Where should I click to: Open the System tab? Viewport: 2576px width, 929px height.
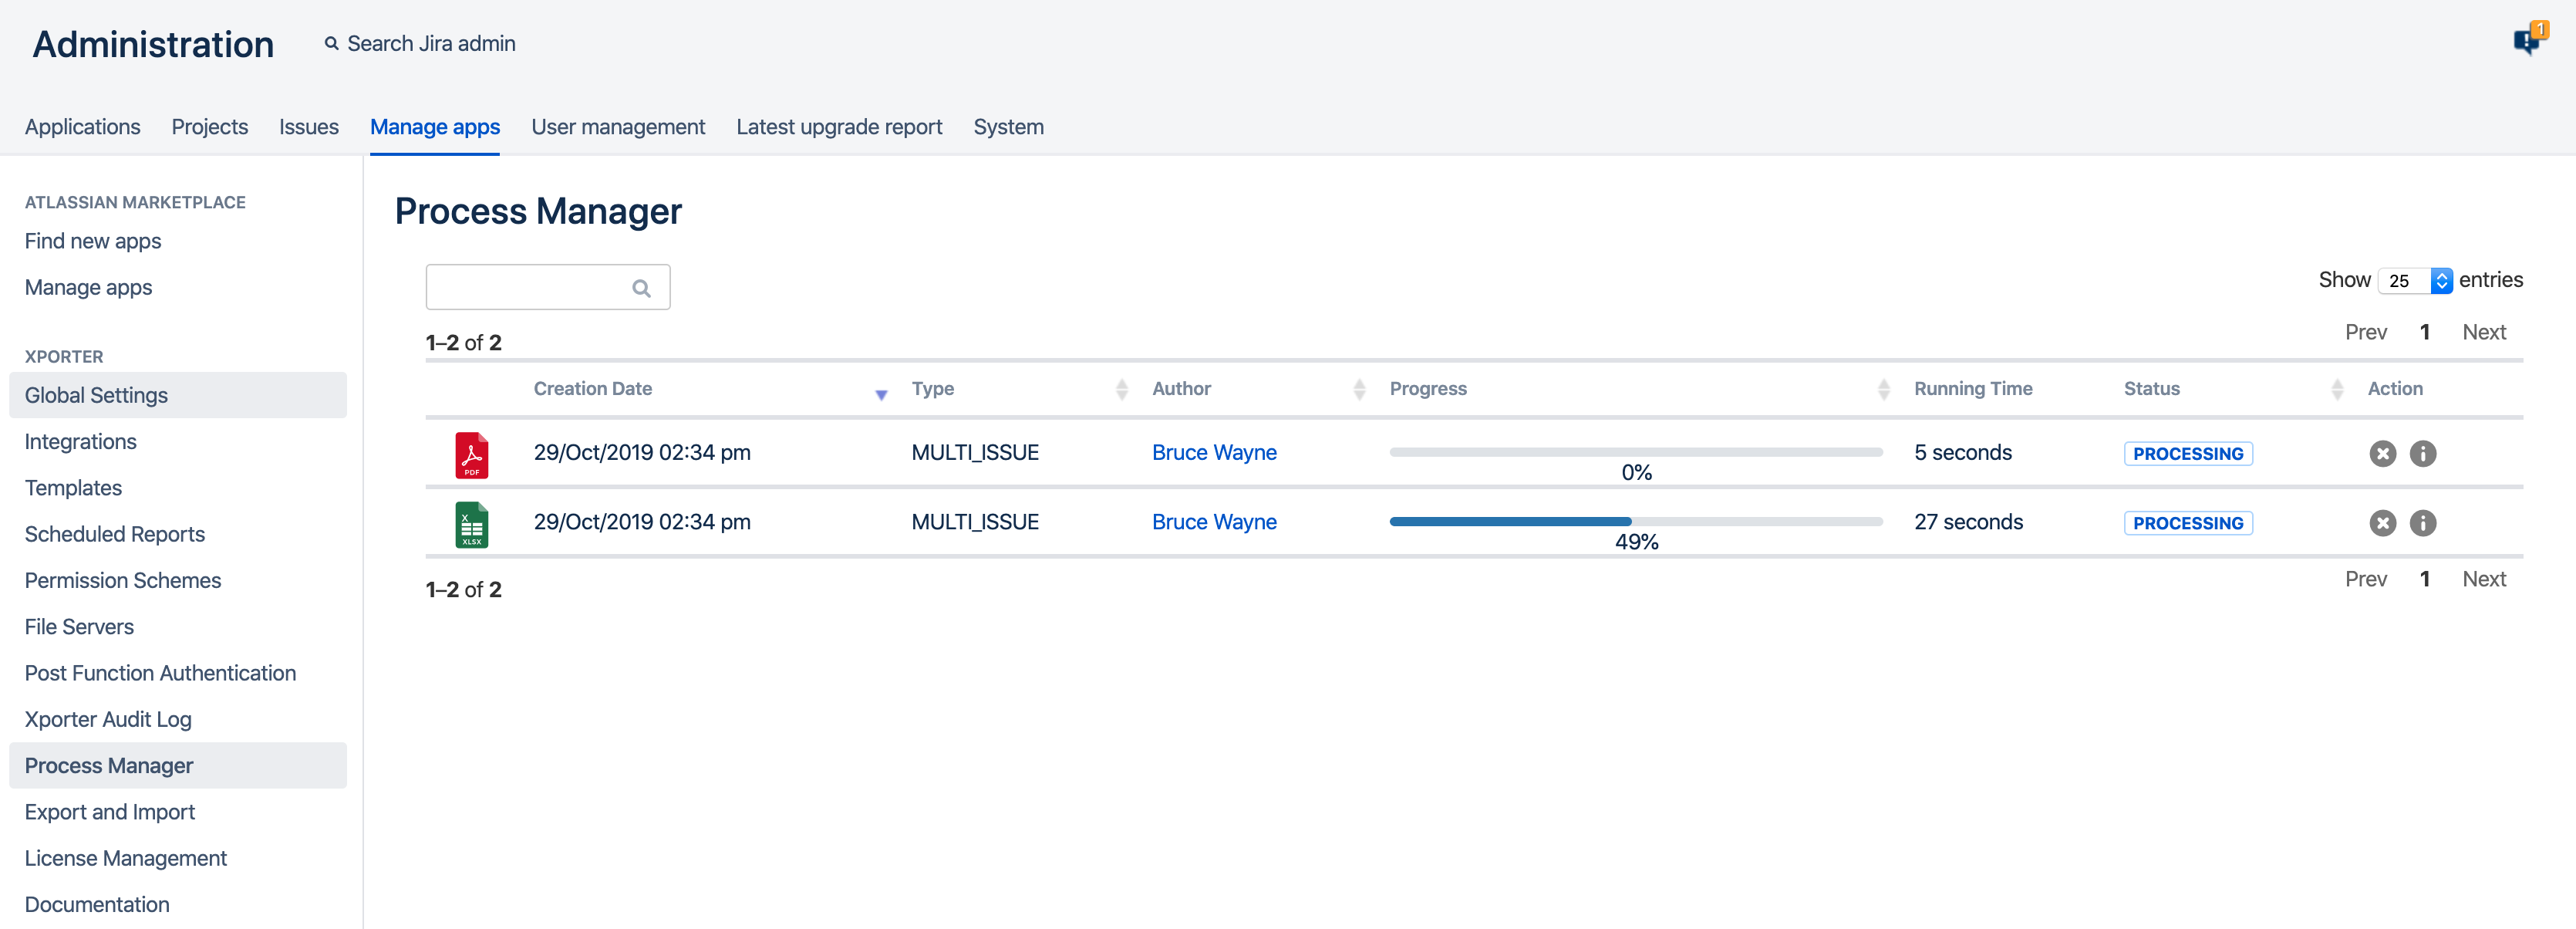pyautogui.click(x=1007, y=127)
